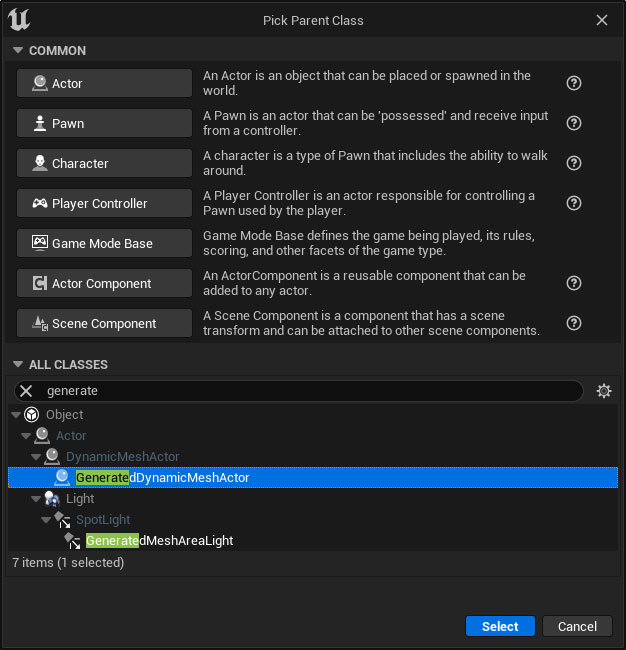Collapse the Object tree node
Image resolution: width=626 pixels, height=650 pixels.
(x=16, y=415)
